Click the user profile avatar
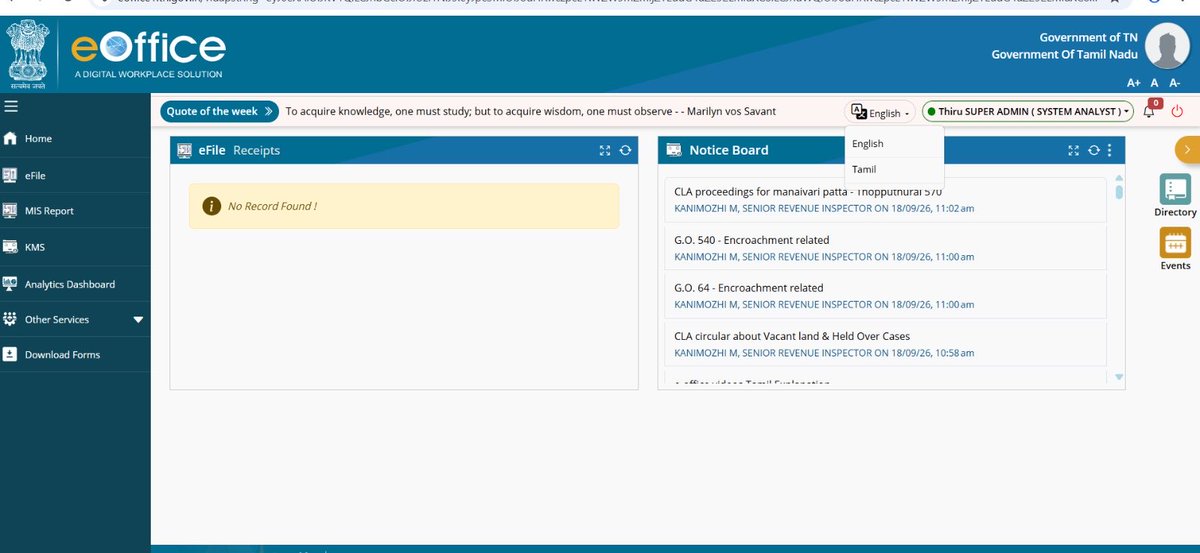Viewport: 1200px width, 553px height. (1167, 47)
